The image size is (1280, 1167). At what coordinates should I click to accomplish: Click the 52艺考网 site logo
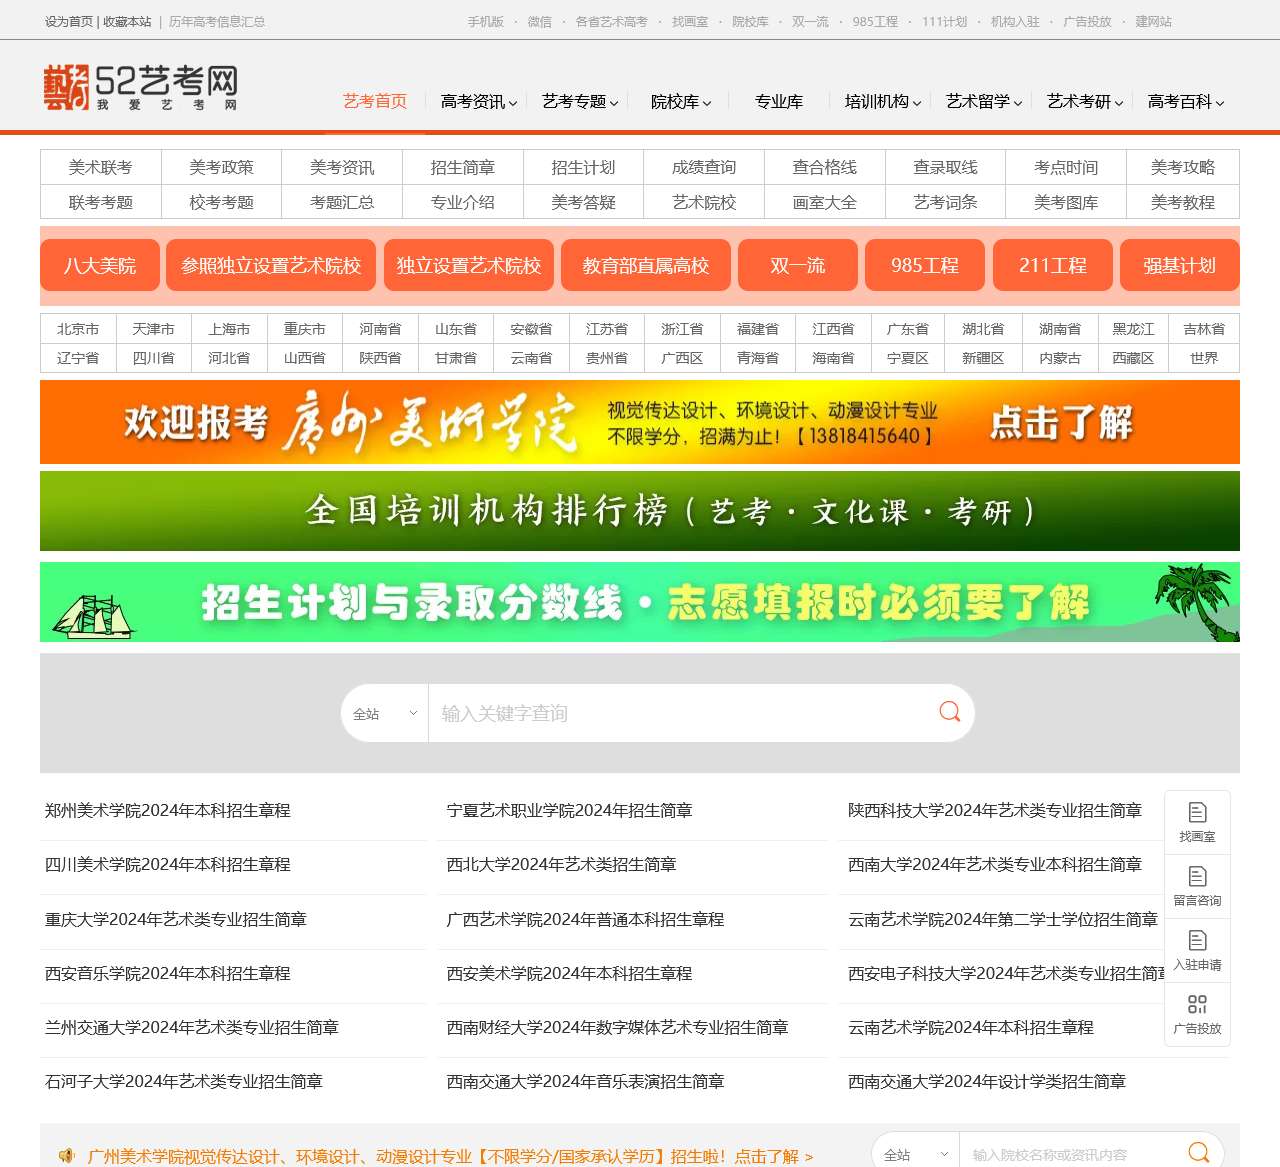(140, 87)
